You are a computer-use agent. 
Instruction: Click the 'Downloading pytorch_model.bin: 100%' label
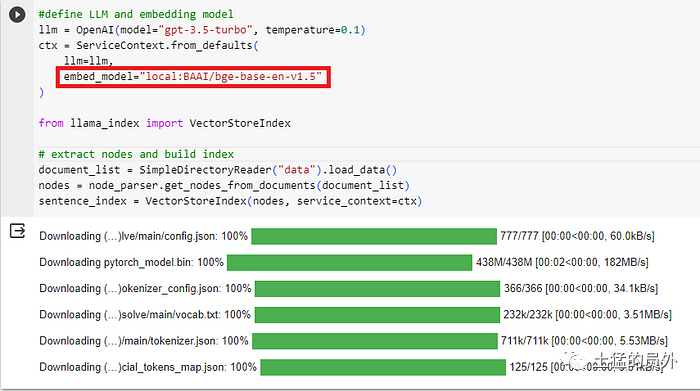point(131,262)
